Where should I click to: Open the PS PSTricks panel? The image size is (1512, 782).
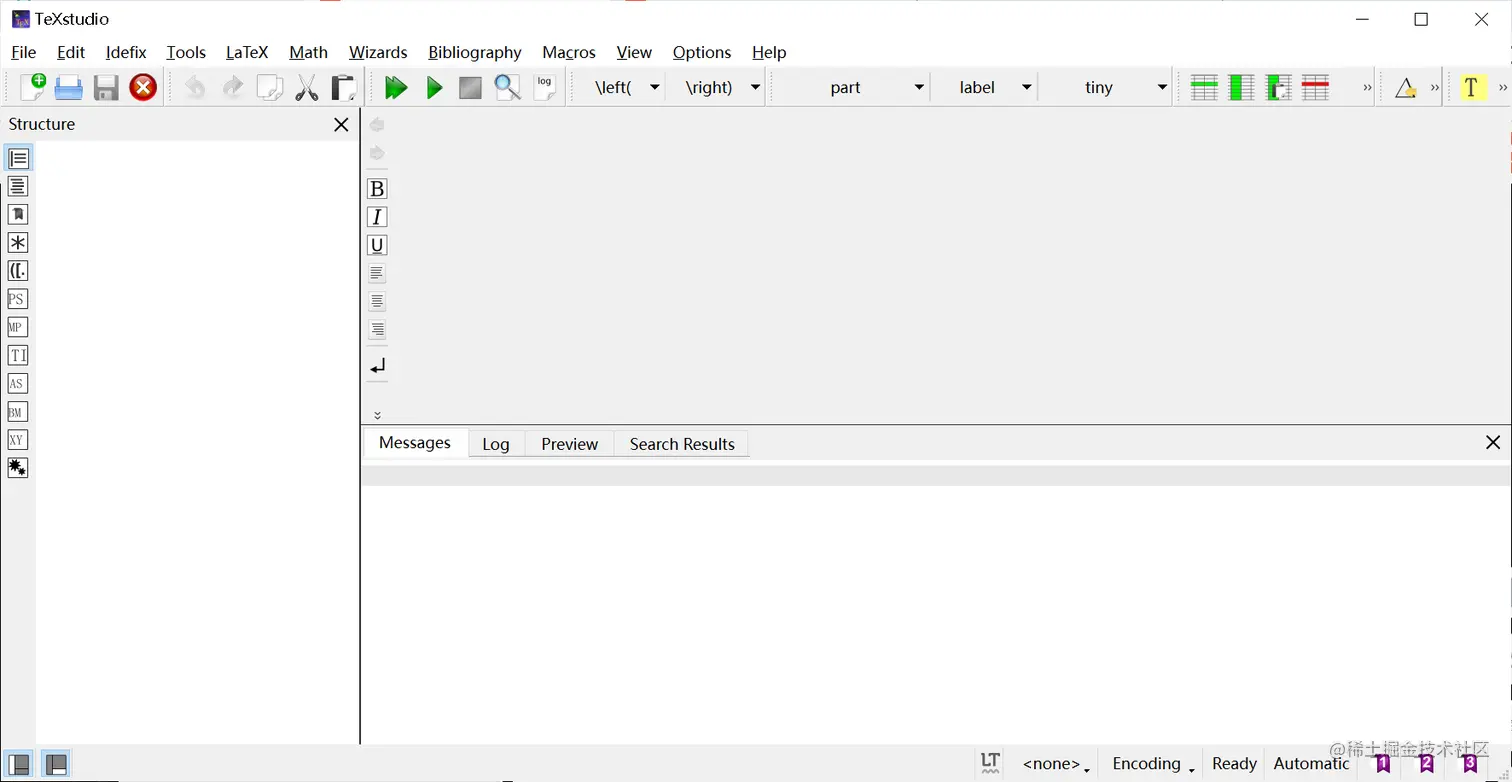pyautogui.click(x=18, y=299)
